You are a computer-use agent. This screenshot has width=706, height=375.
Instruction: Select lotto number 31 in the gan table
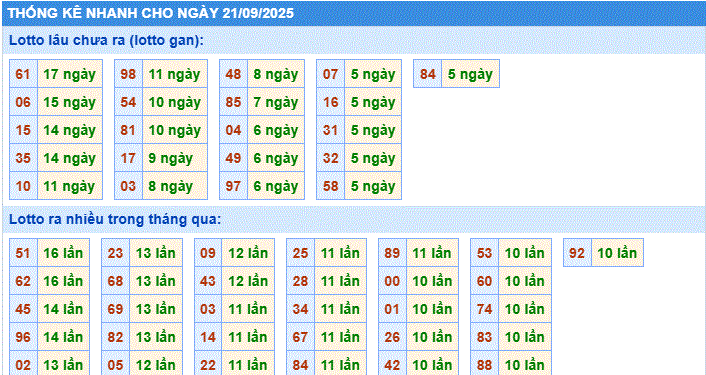(330, 130)
